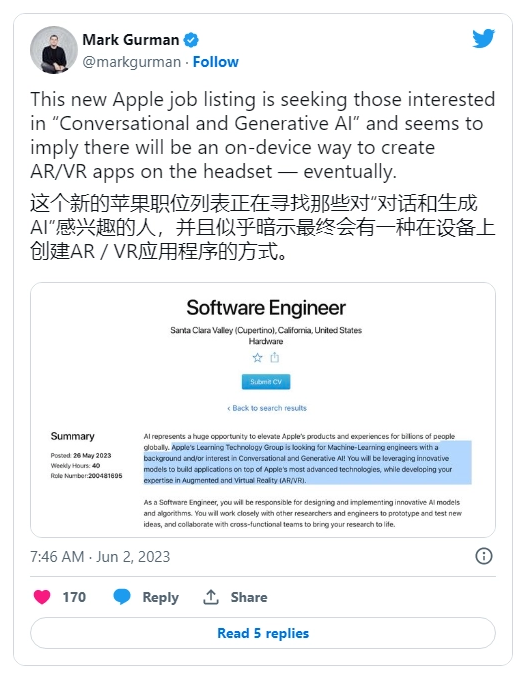This screenshot has width=527, height=677.
Task: Click the Share text label
Action: coord(249,597)
